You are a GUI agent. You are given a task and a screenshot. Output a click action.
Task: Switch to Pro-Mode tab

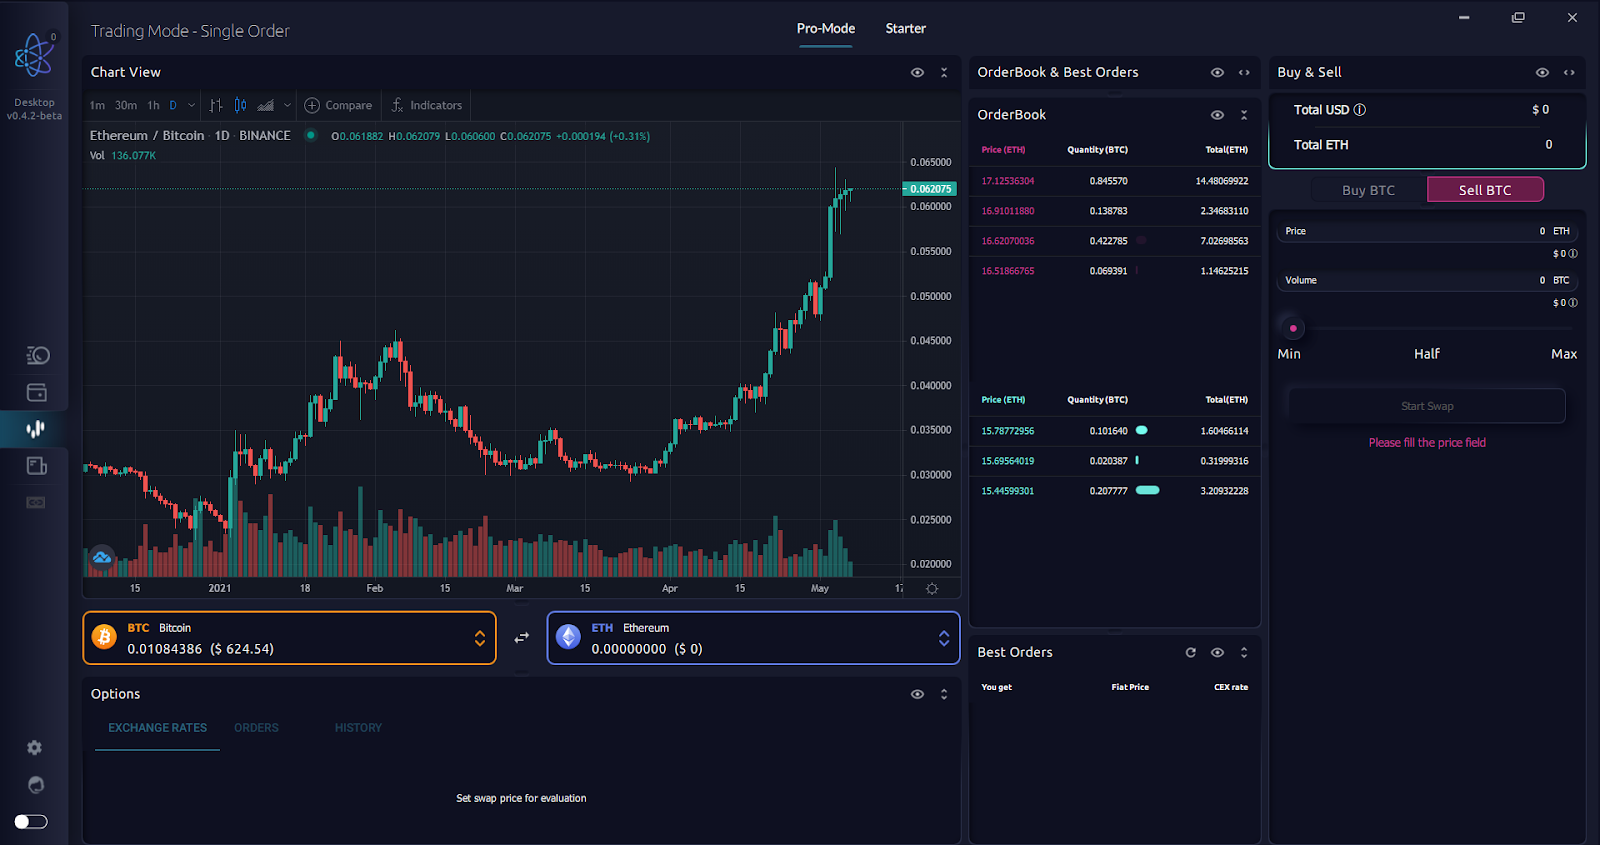tap(826, 28)
